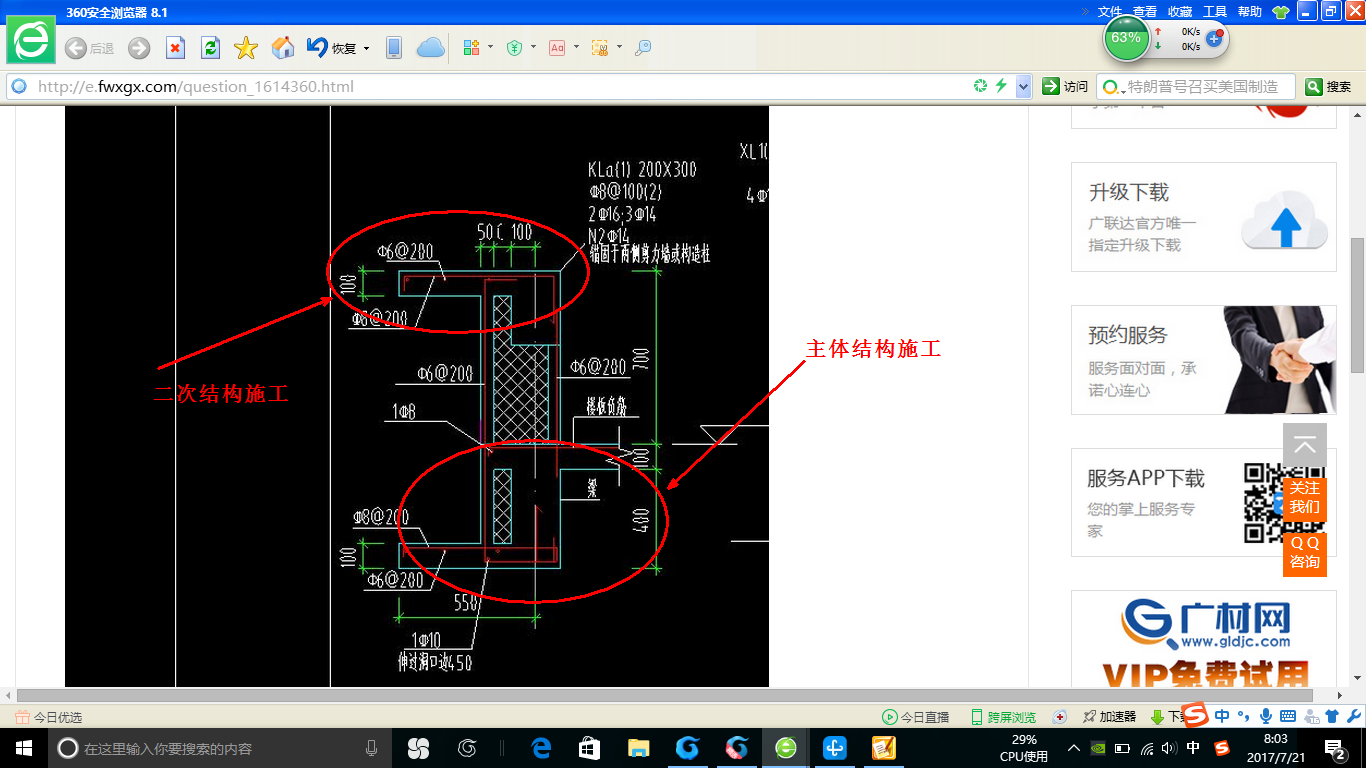Expand dropdown beside the screenshot scissors icon
Screen dimensions: 1366x768
click(x=619, y=47)
